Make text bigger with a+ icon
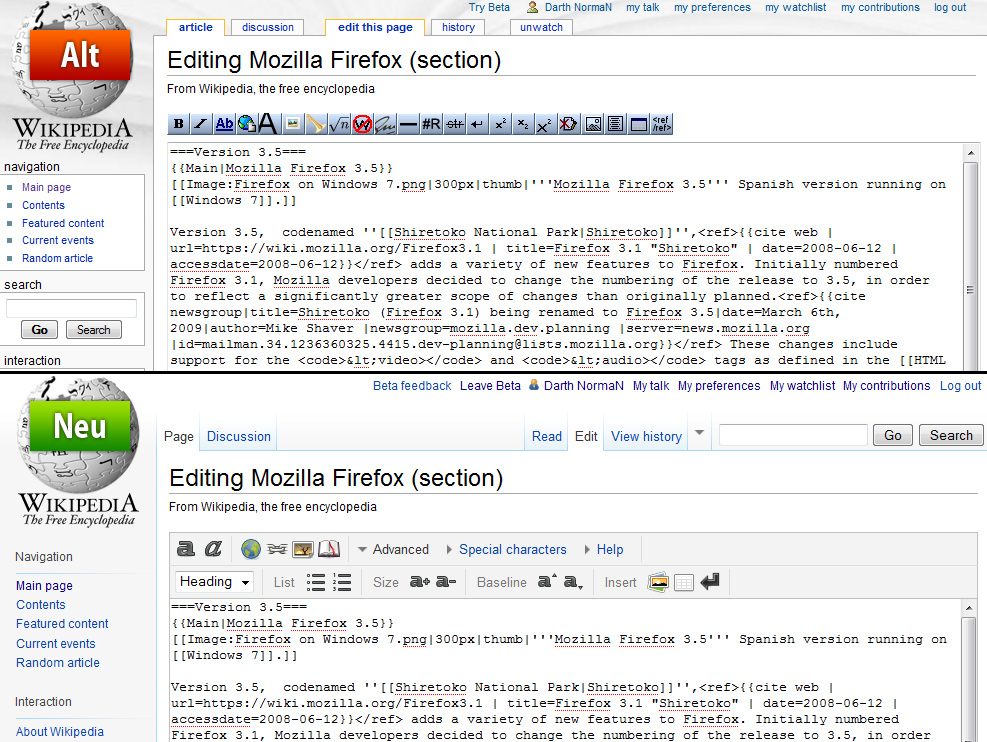Image resolution: width=987 pixels, height=742 pixels. pos(420,582)
